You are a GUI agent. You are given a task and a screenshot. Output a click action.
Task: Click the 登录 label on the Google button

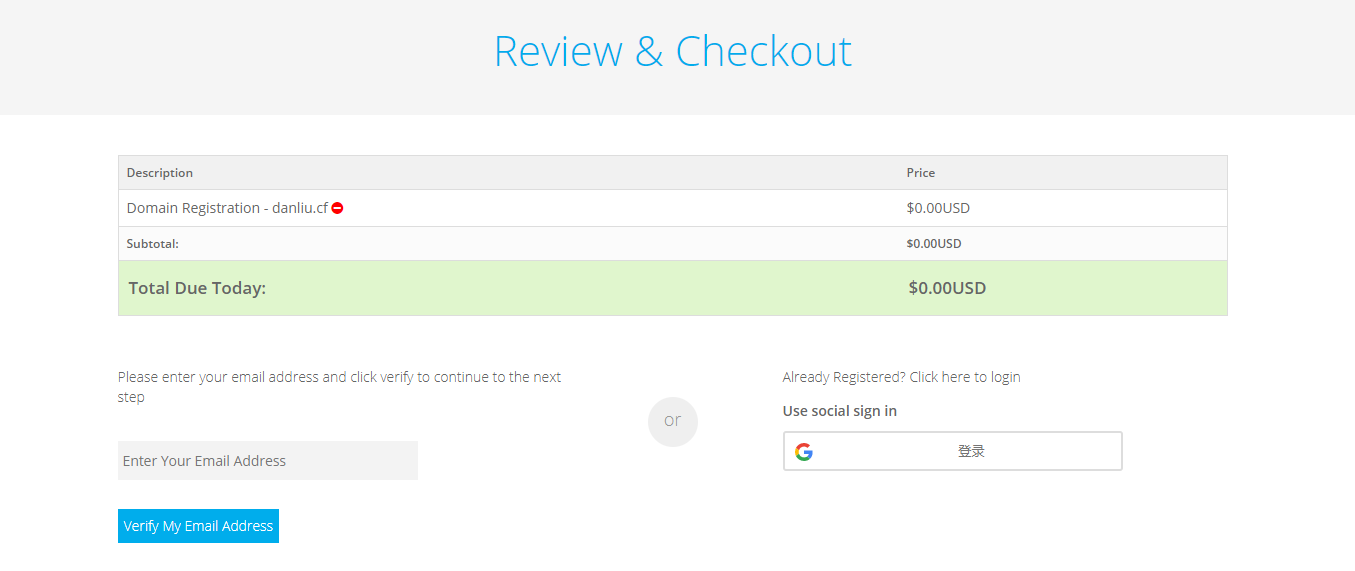[971, 451]
